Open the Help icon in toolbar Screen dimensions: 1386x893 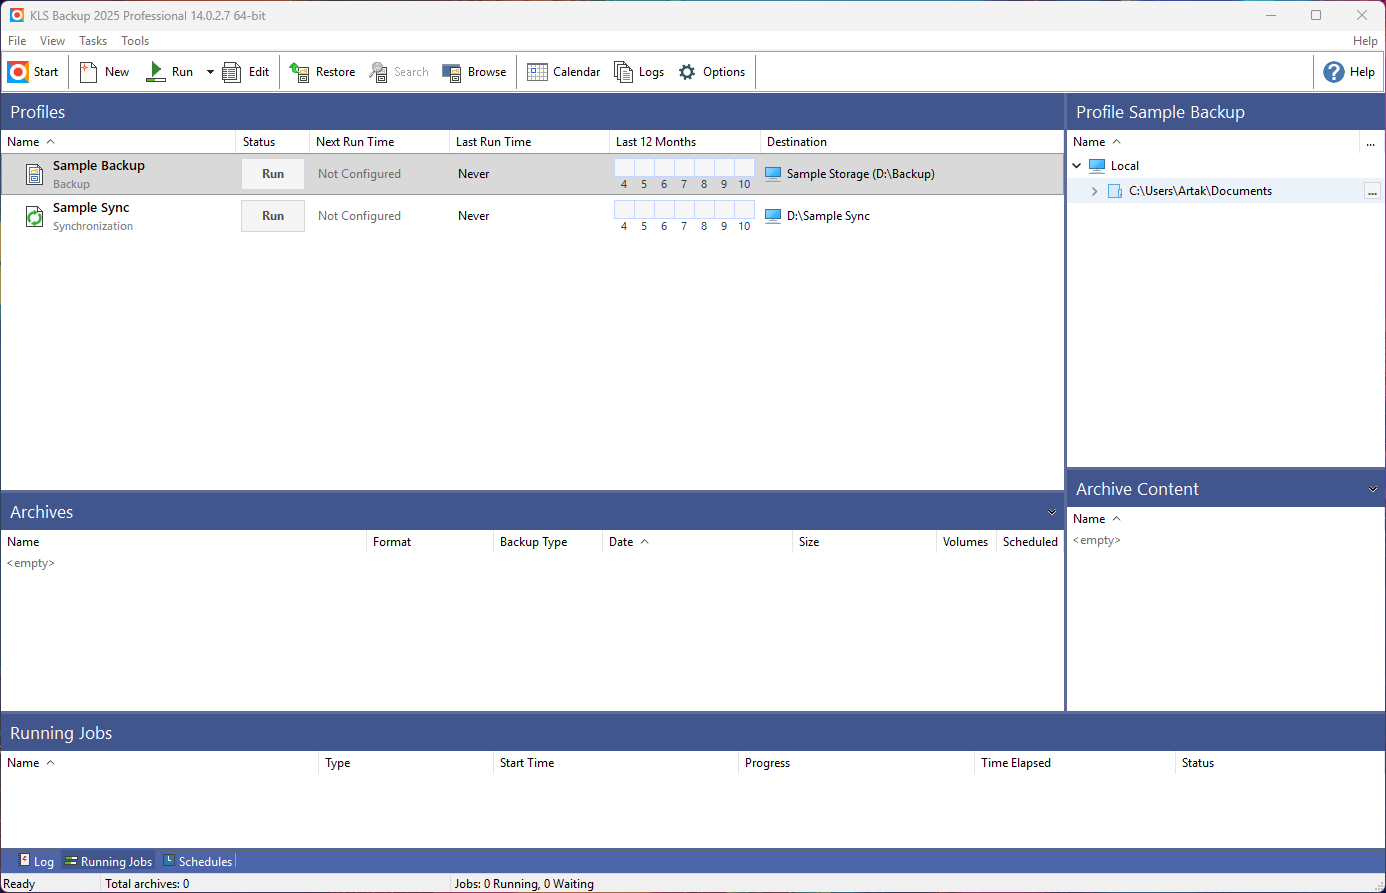(1334, 72)
